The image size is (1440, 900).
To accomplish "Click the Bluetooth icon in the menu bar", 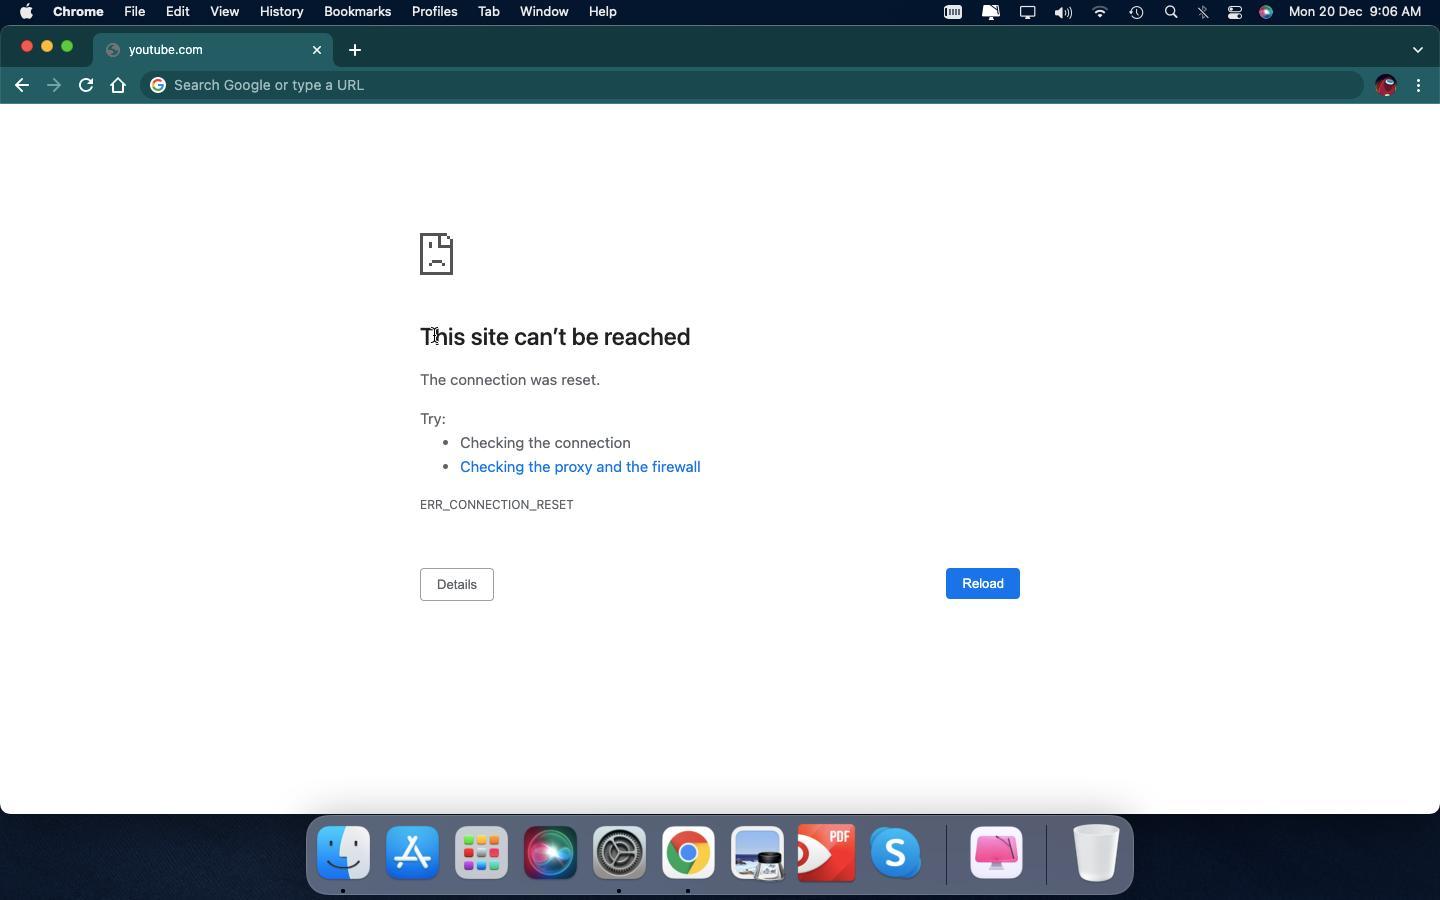I will point(1203,12).
